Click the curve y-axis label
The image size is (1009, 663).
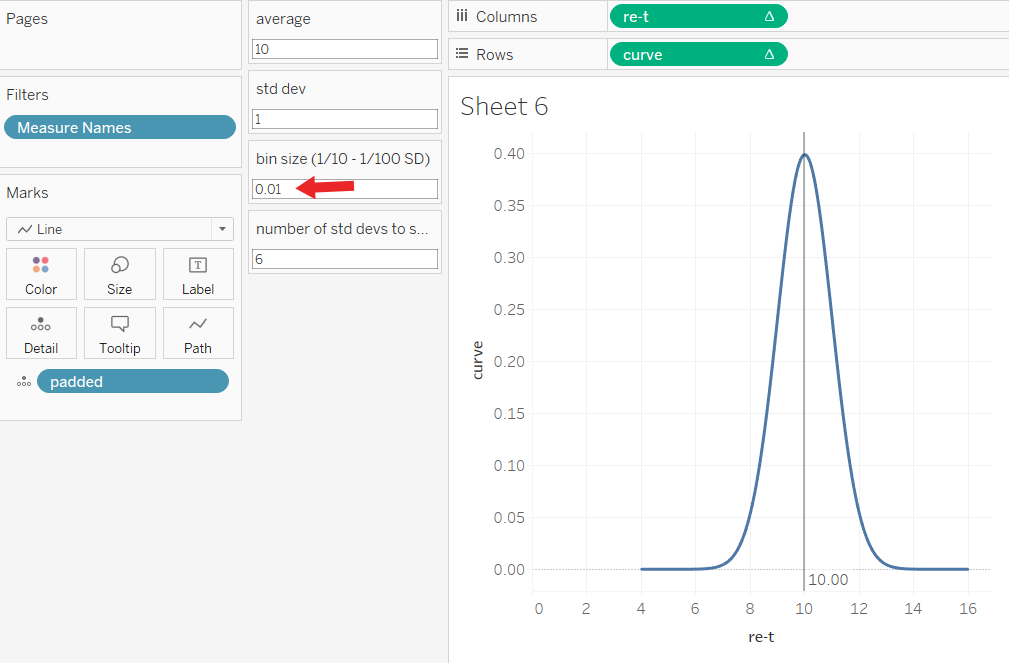point(477,360)
